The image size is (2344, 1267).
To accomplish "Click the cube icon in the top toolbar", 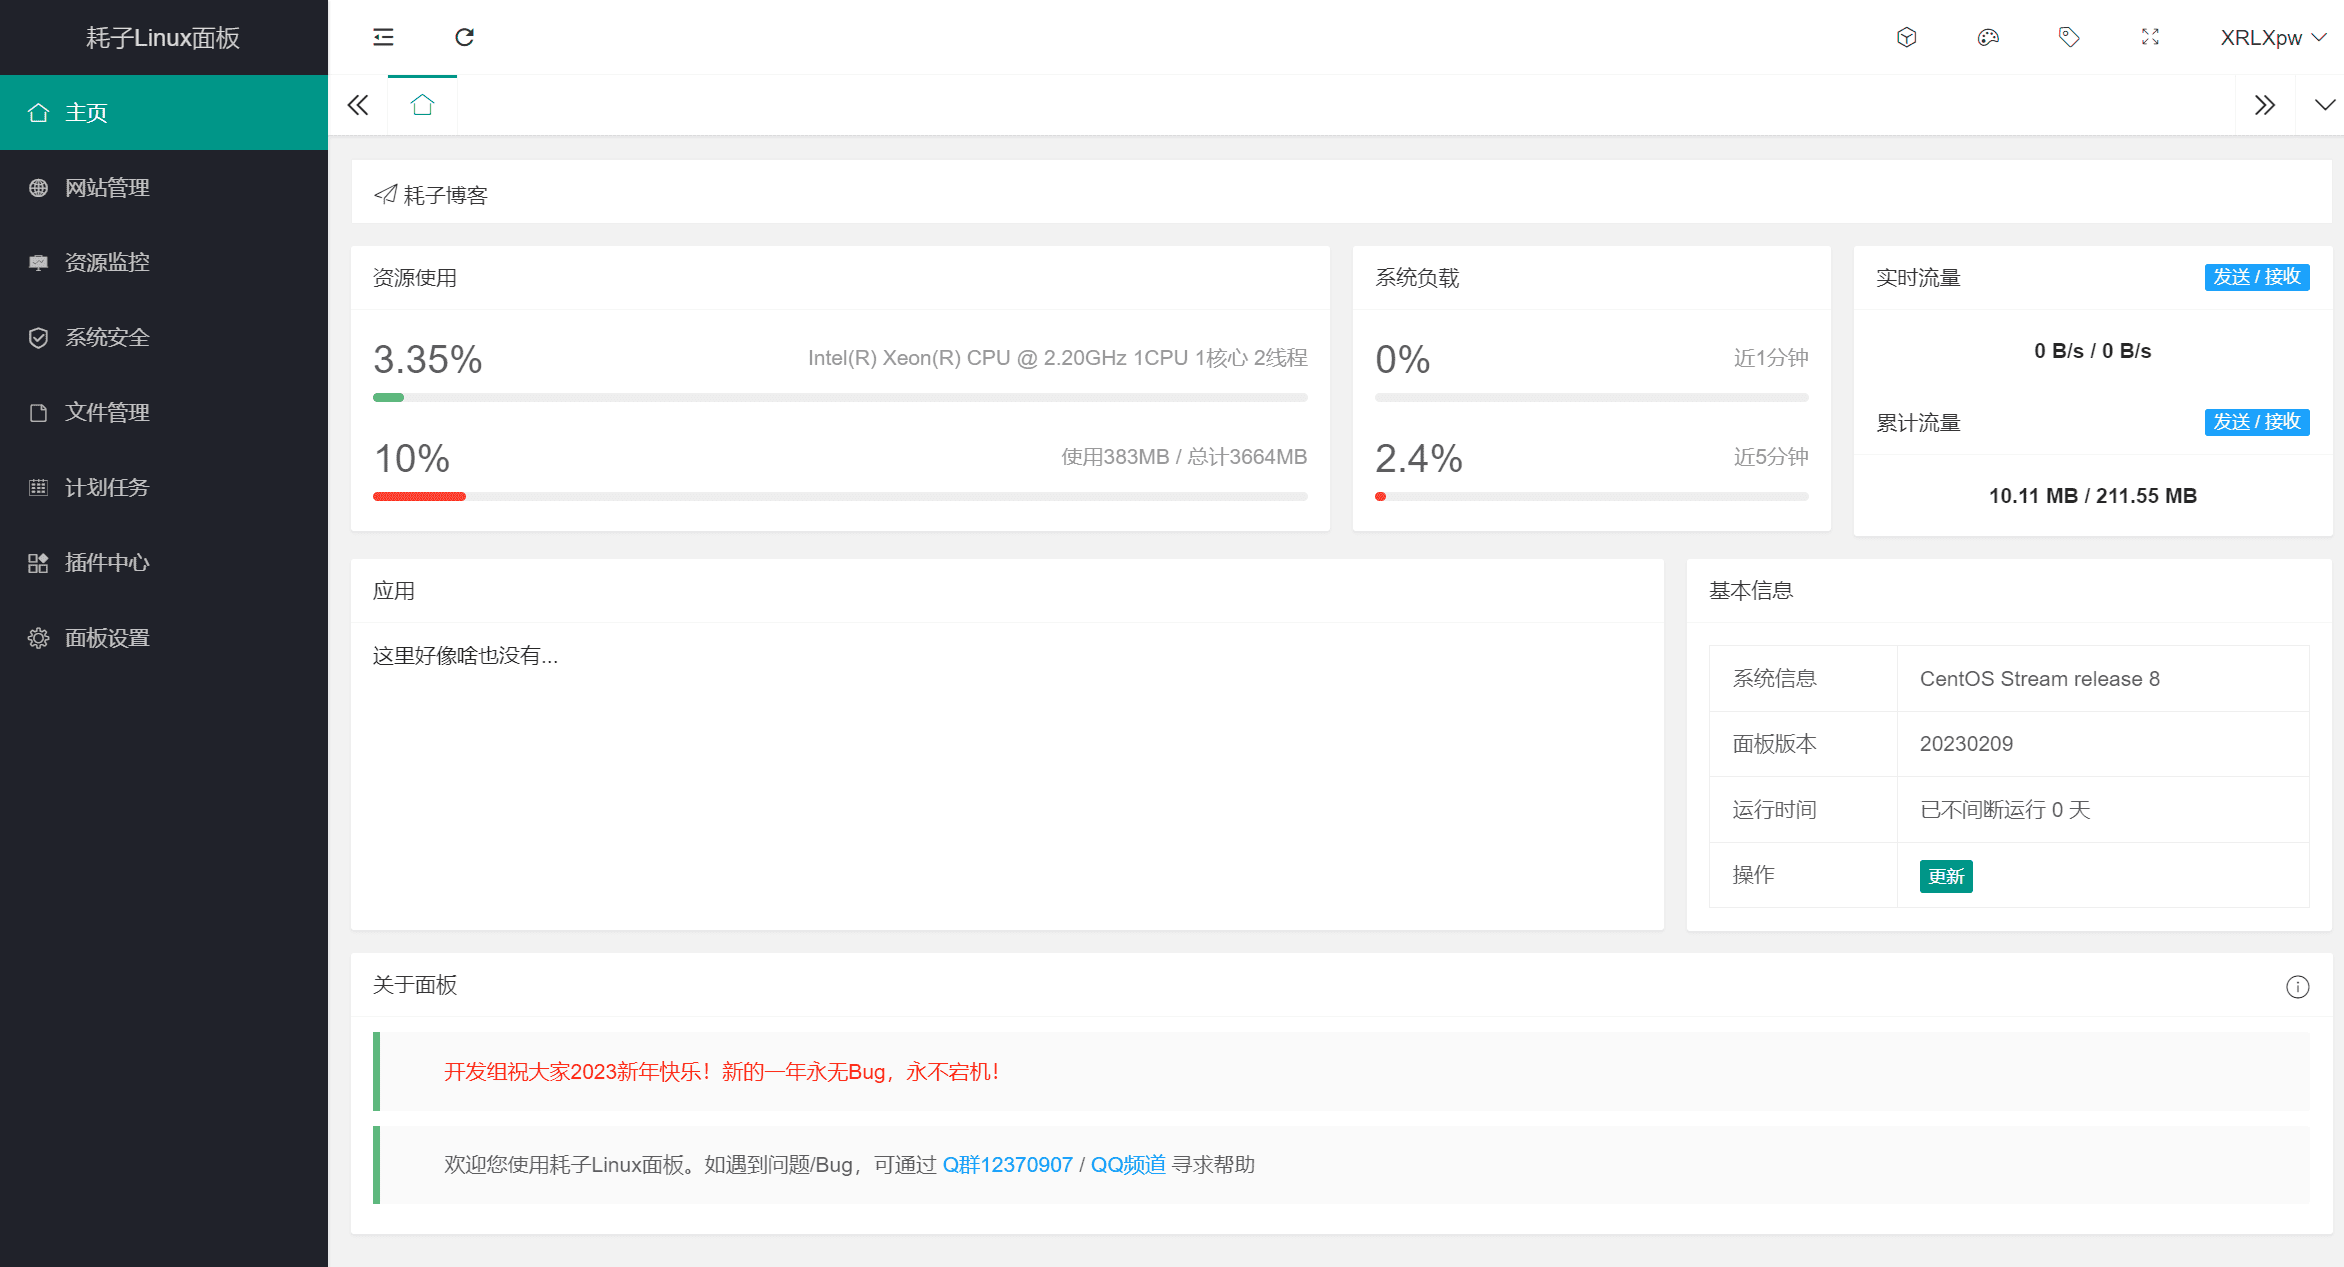I will pos(1906,37).
